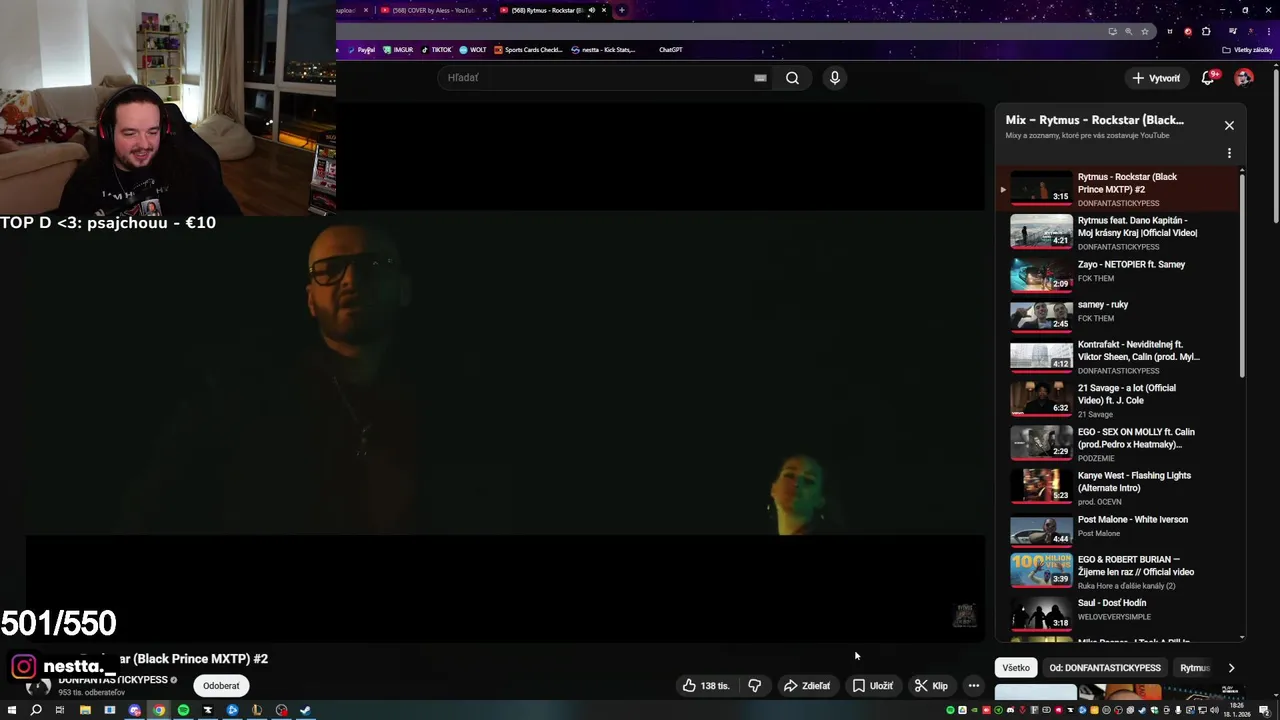The height and width of the screenshot is (720, 1280).
Task: Open File Explorer from the taskbar
Action: pyautogui.click(x=85, y=710)
